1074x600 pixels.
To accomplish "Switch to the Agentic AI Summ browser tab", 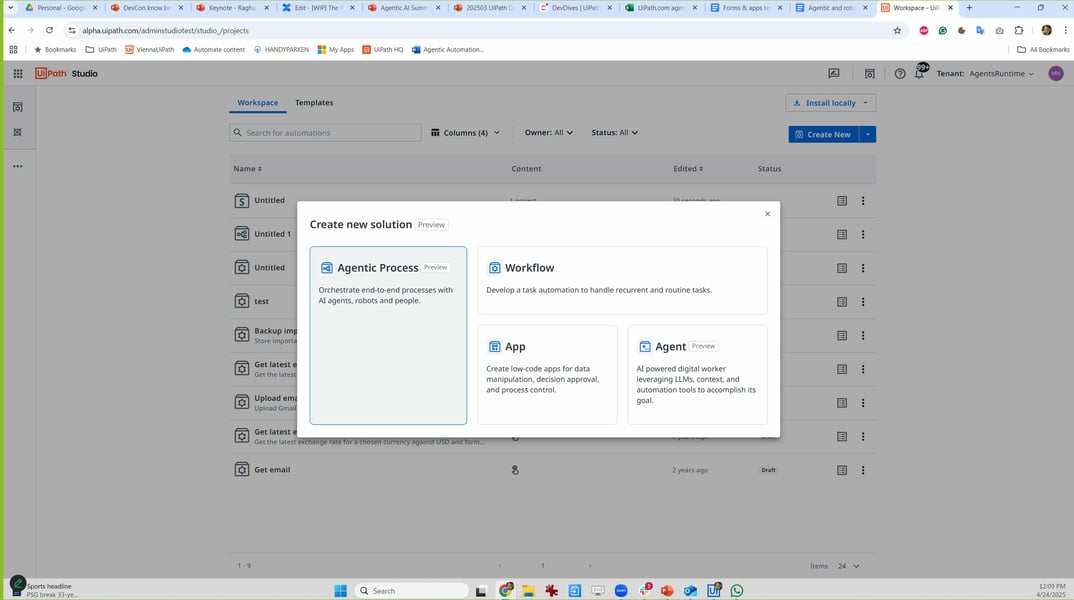I will (403, 8).
